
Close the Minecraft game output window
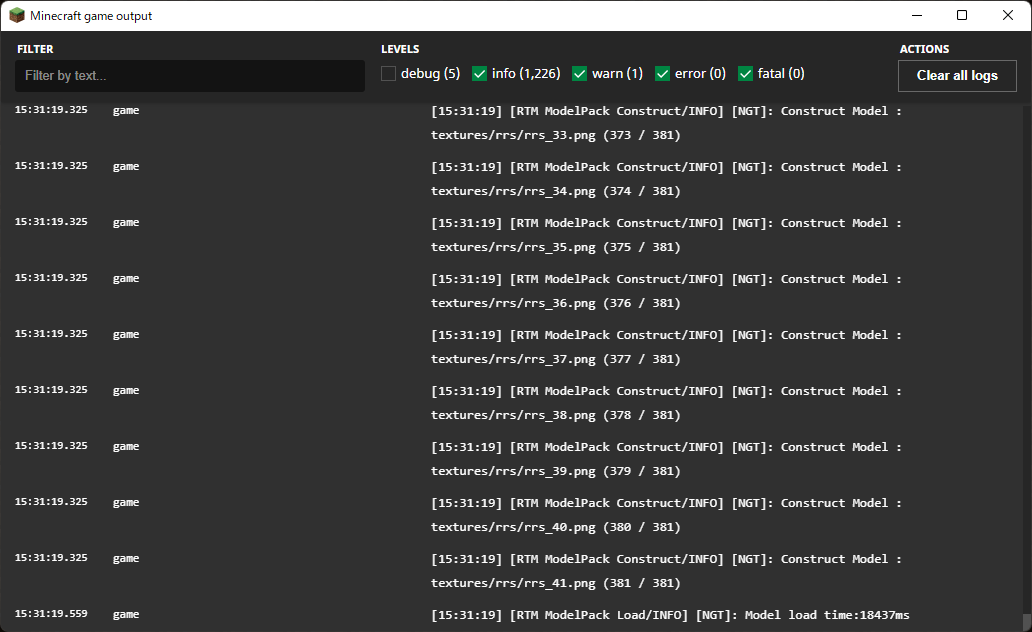click(1008, 15)
